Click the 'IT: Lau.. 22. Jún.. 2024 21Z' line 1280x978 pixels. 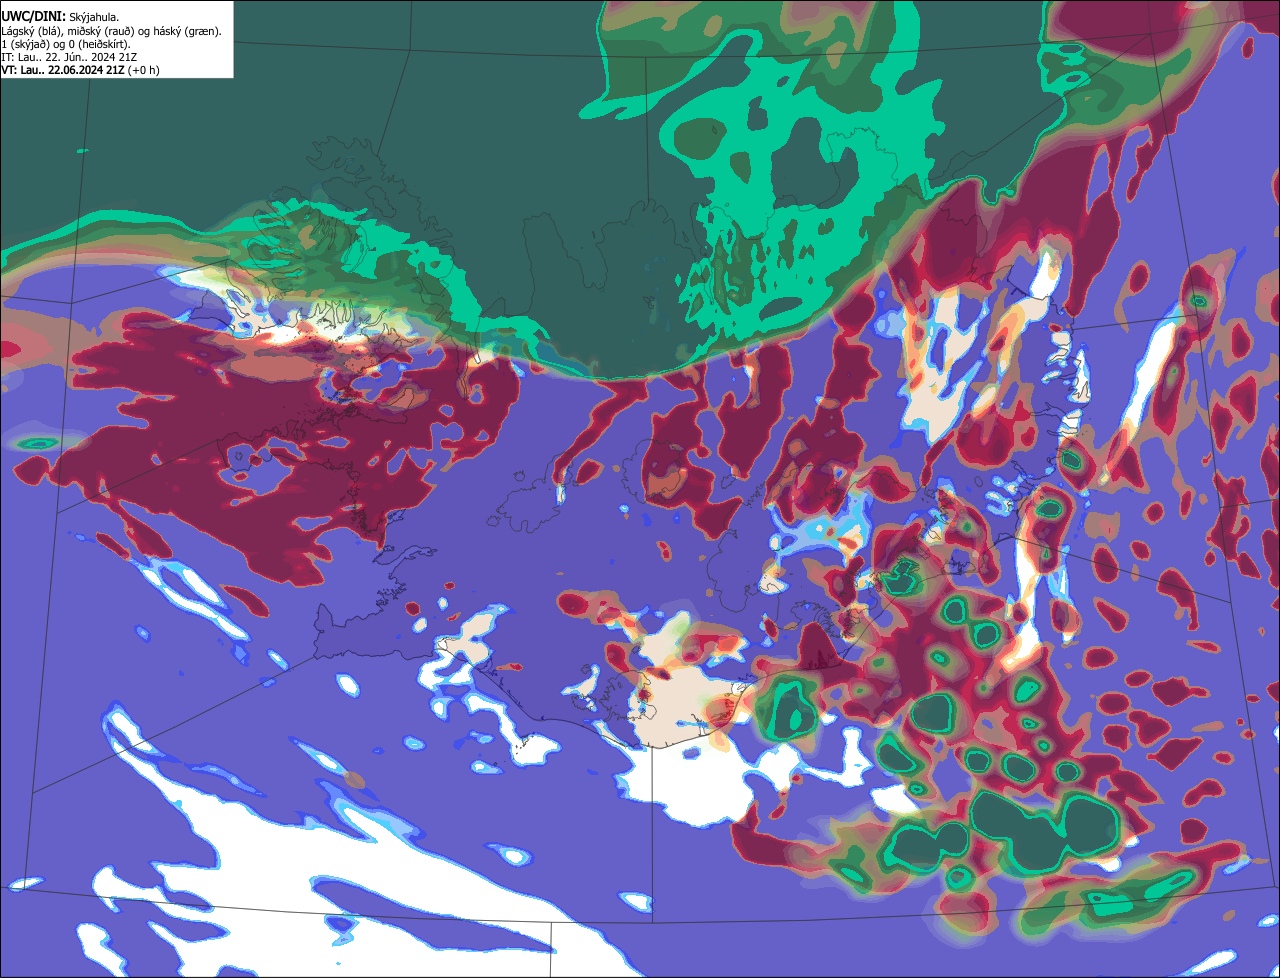pos(69,57)
